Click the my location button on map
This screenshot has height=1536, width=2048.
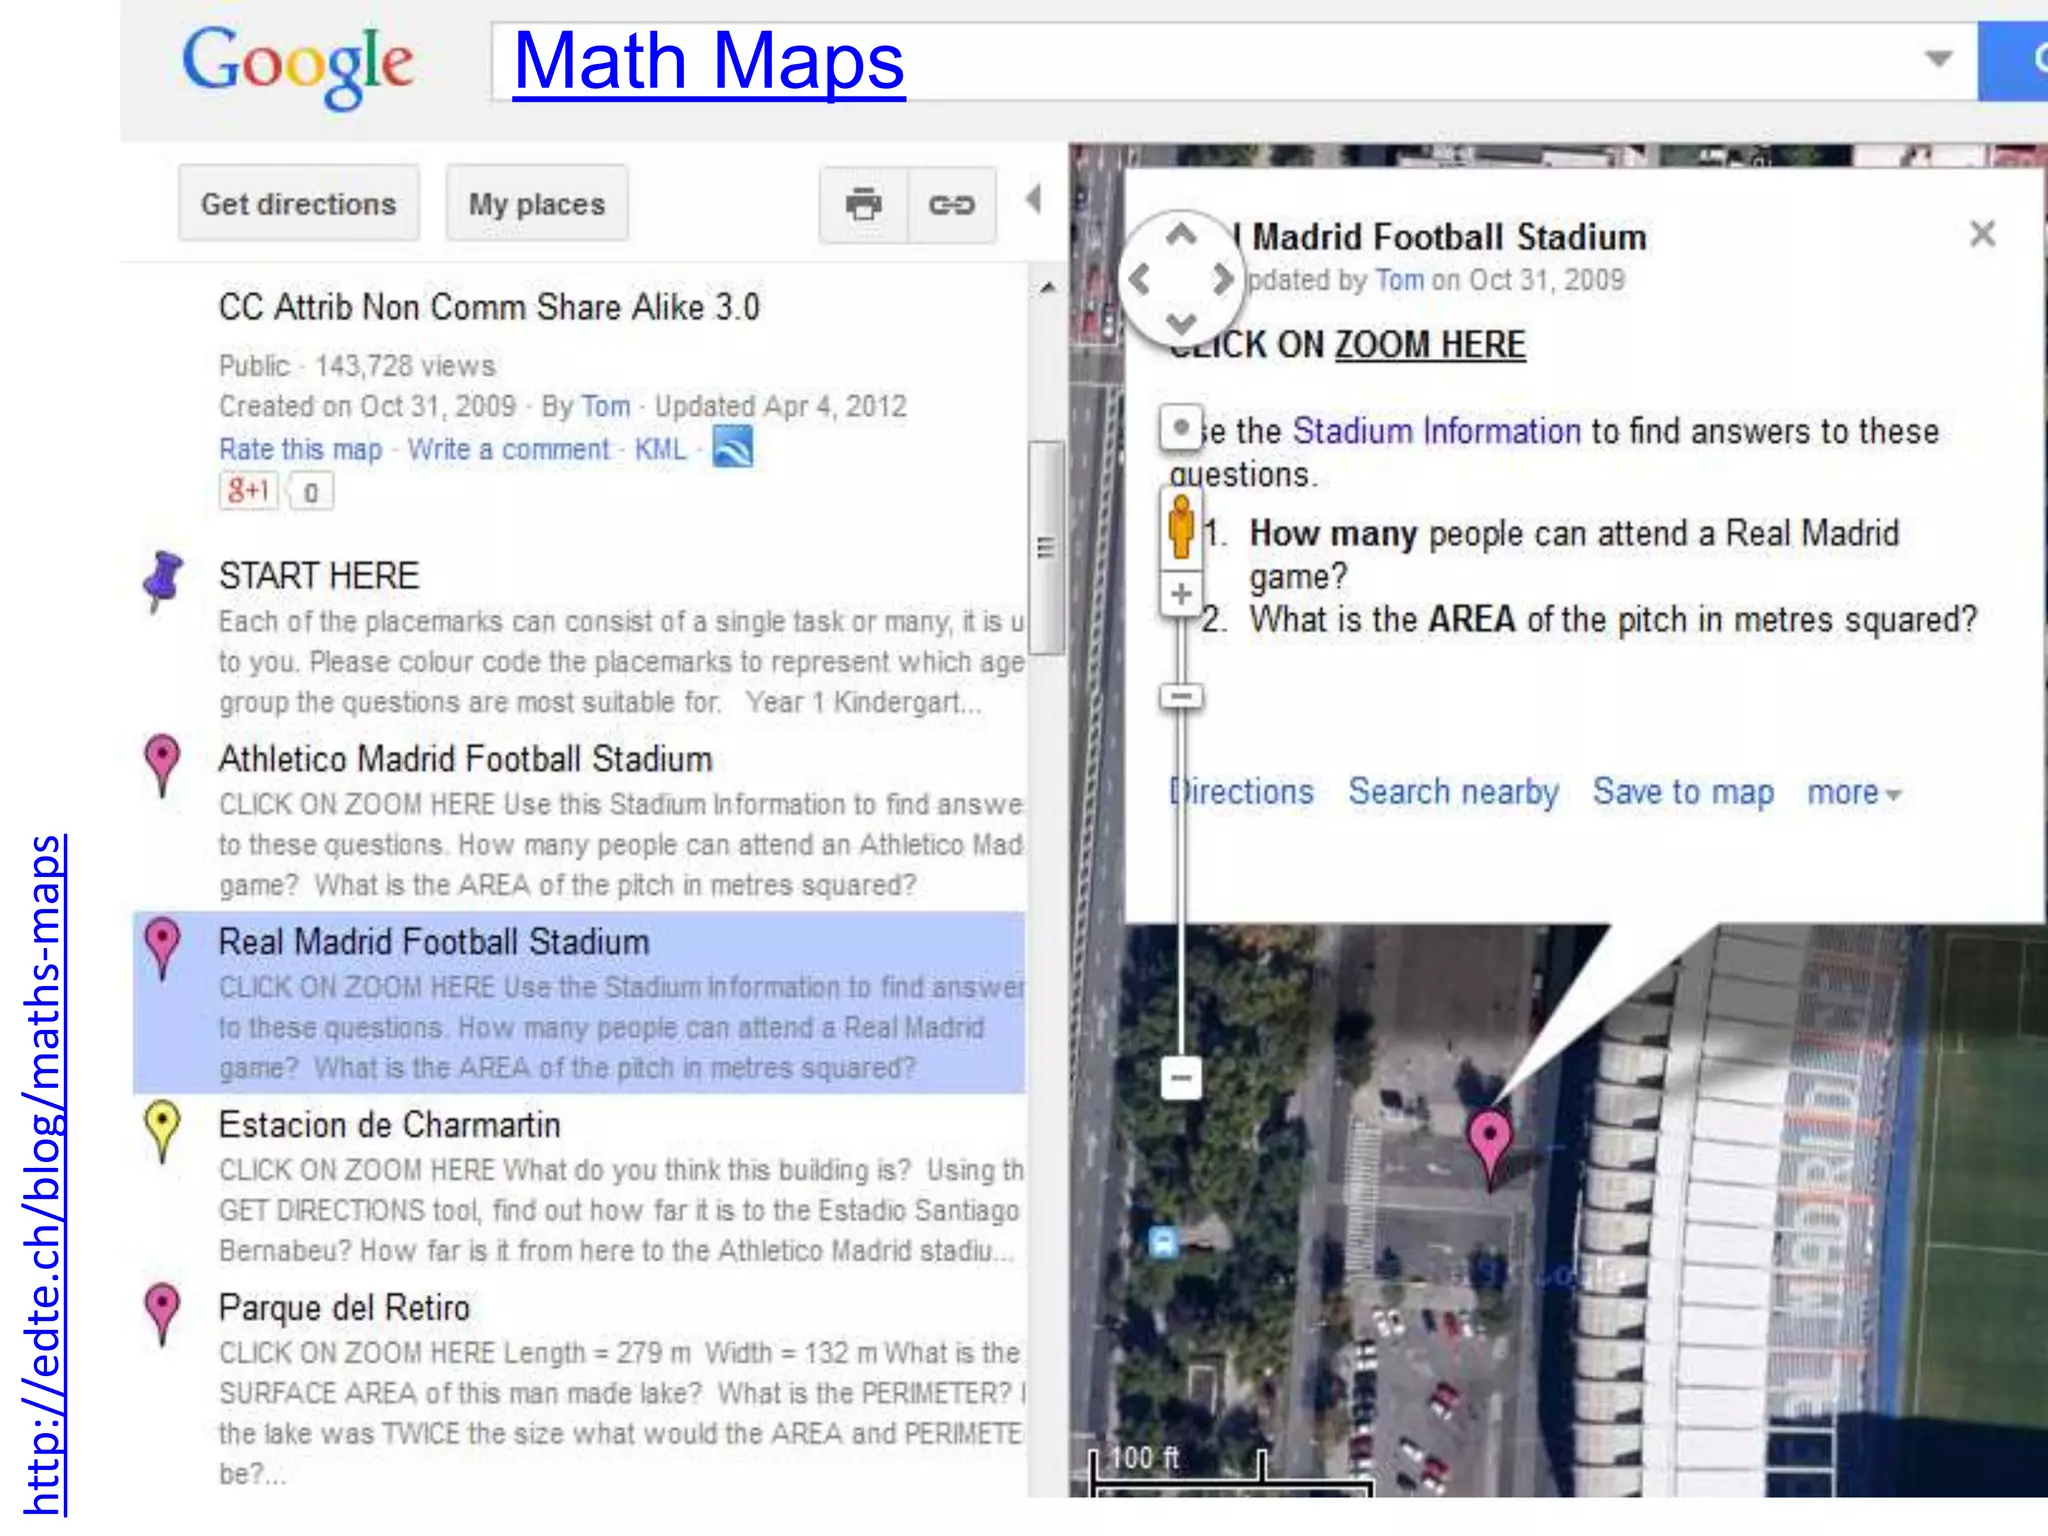pyautogui.click(x=1181, y=428)
